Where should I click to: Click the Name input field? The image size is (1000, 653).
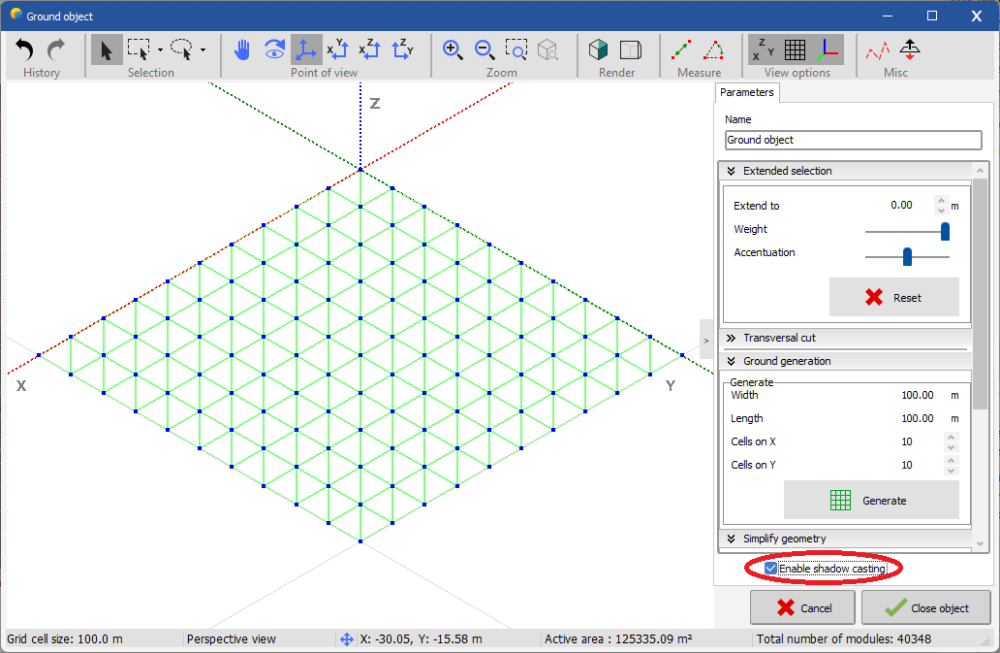[x=853, y=141]
